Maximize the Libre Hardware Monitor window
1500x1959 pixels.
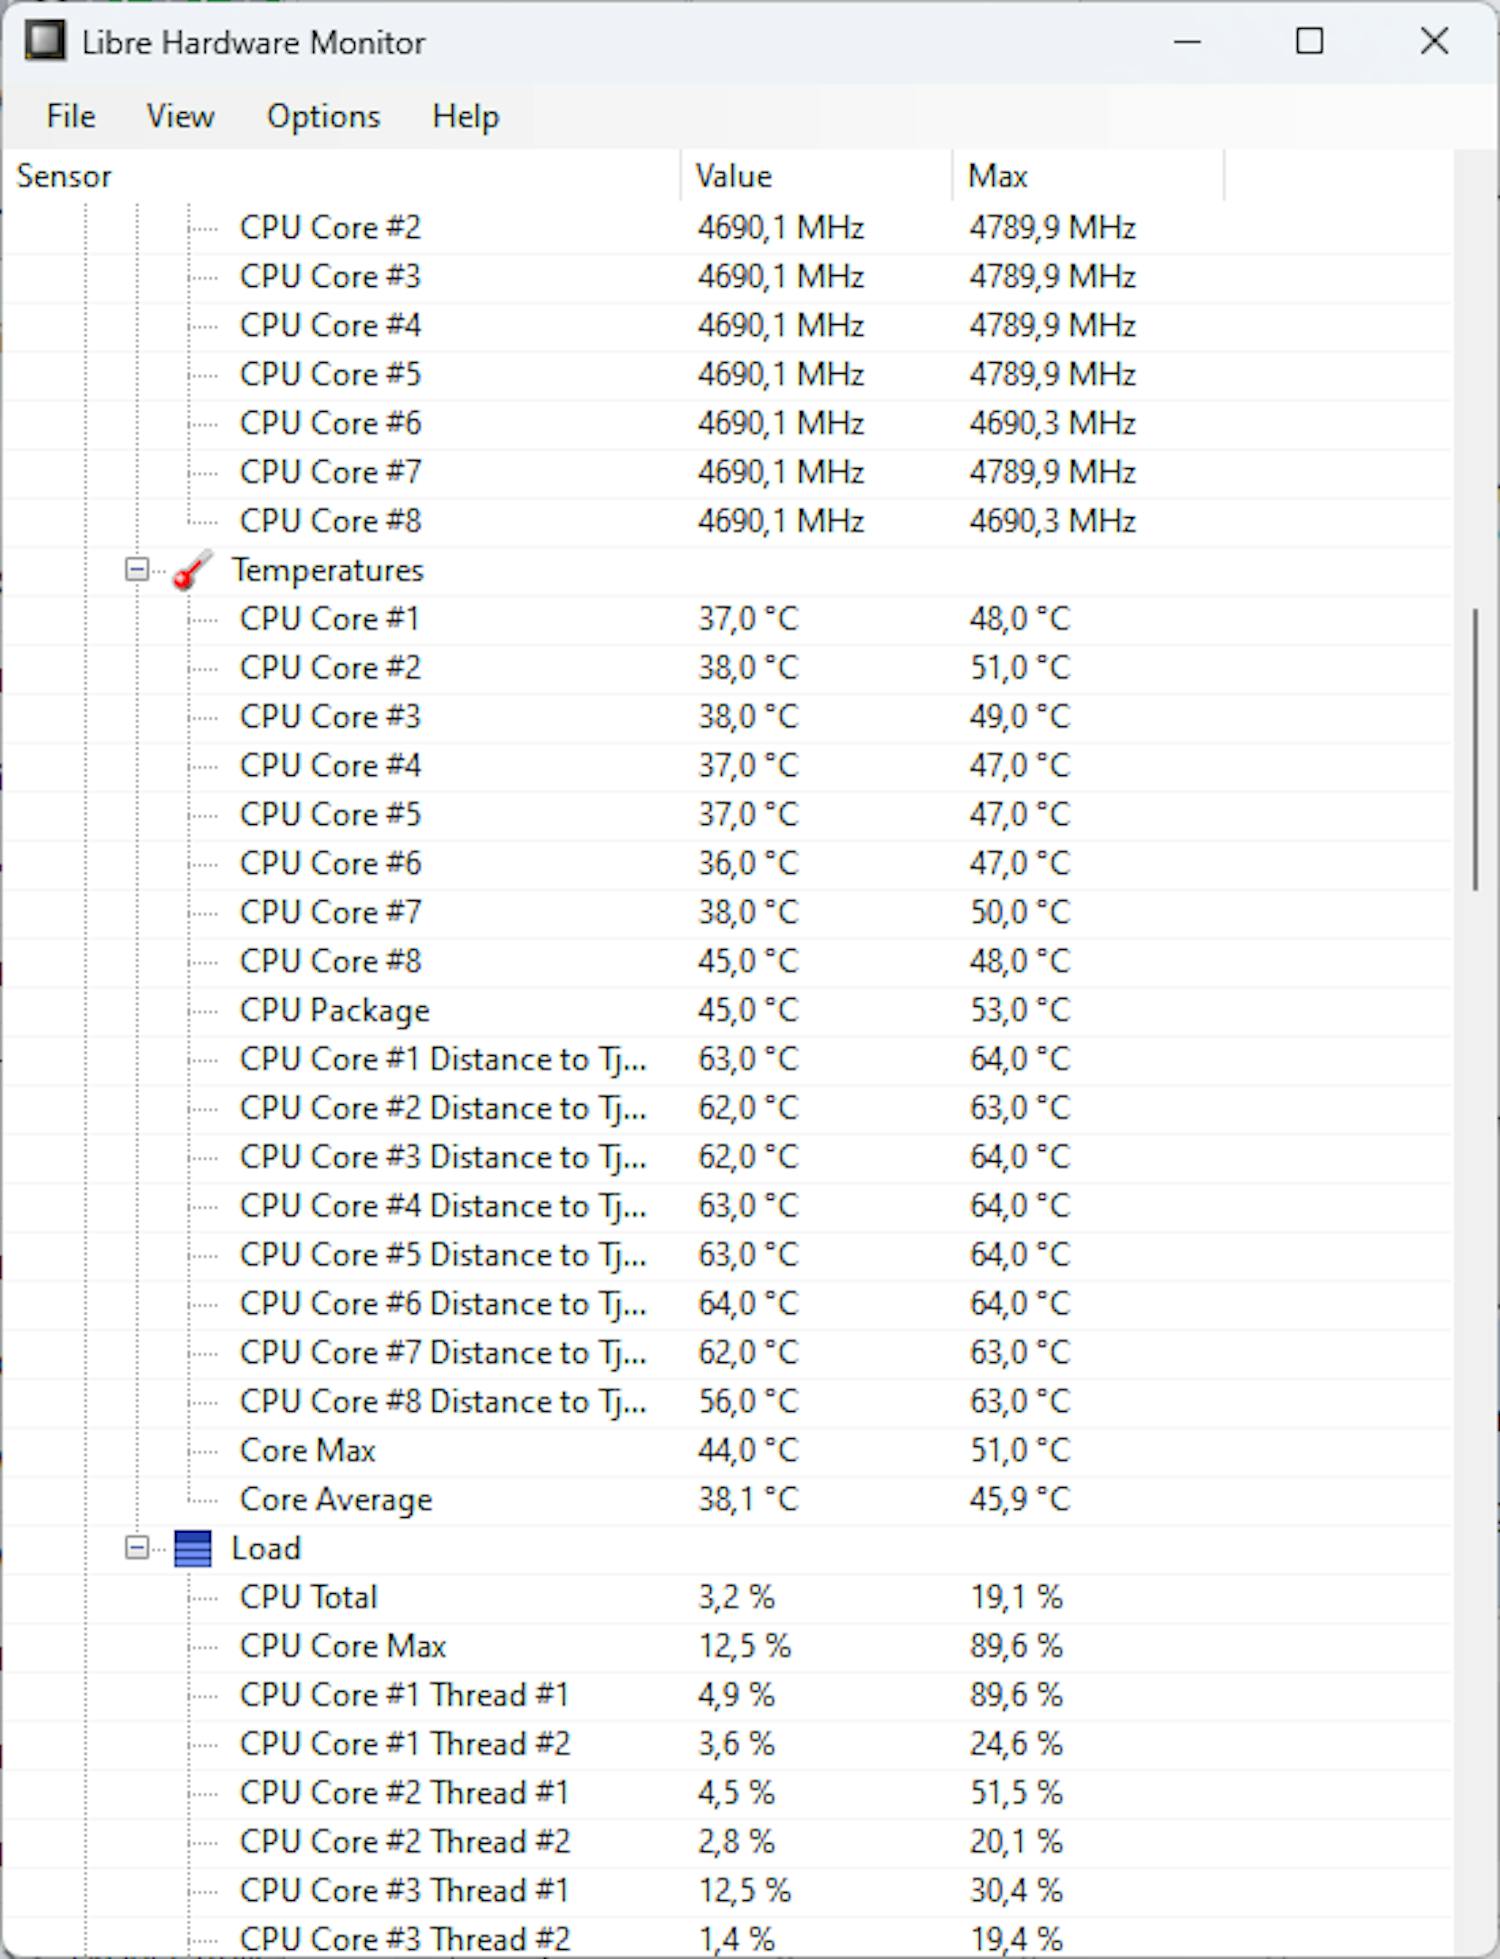click(1309, 42)
